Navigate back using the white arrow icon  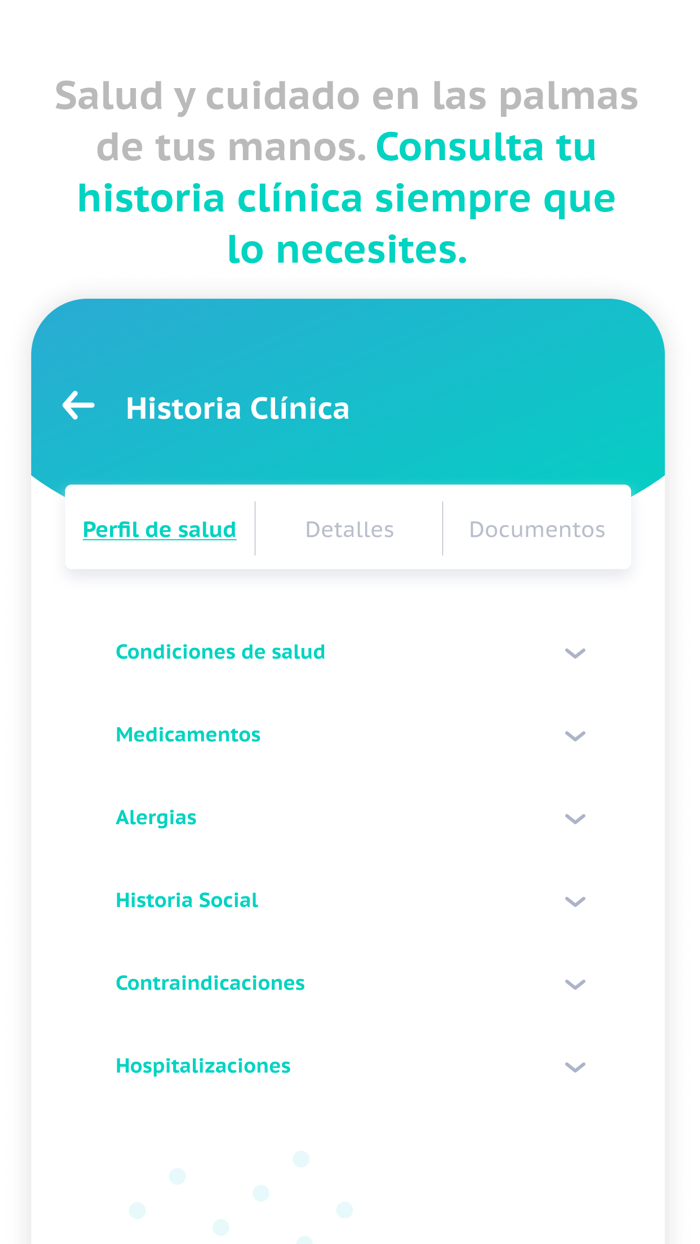point(78,405)
